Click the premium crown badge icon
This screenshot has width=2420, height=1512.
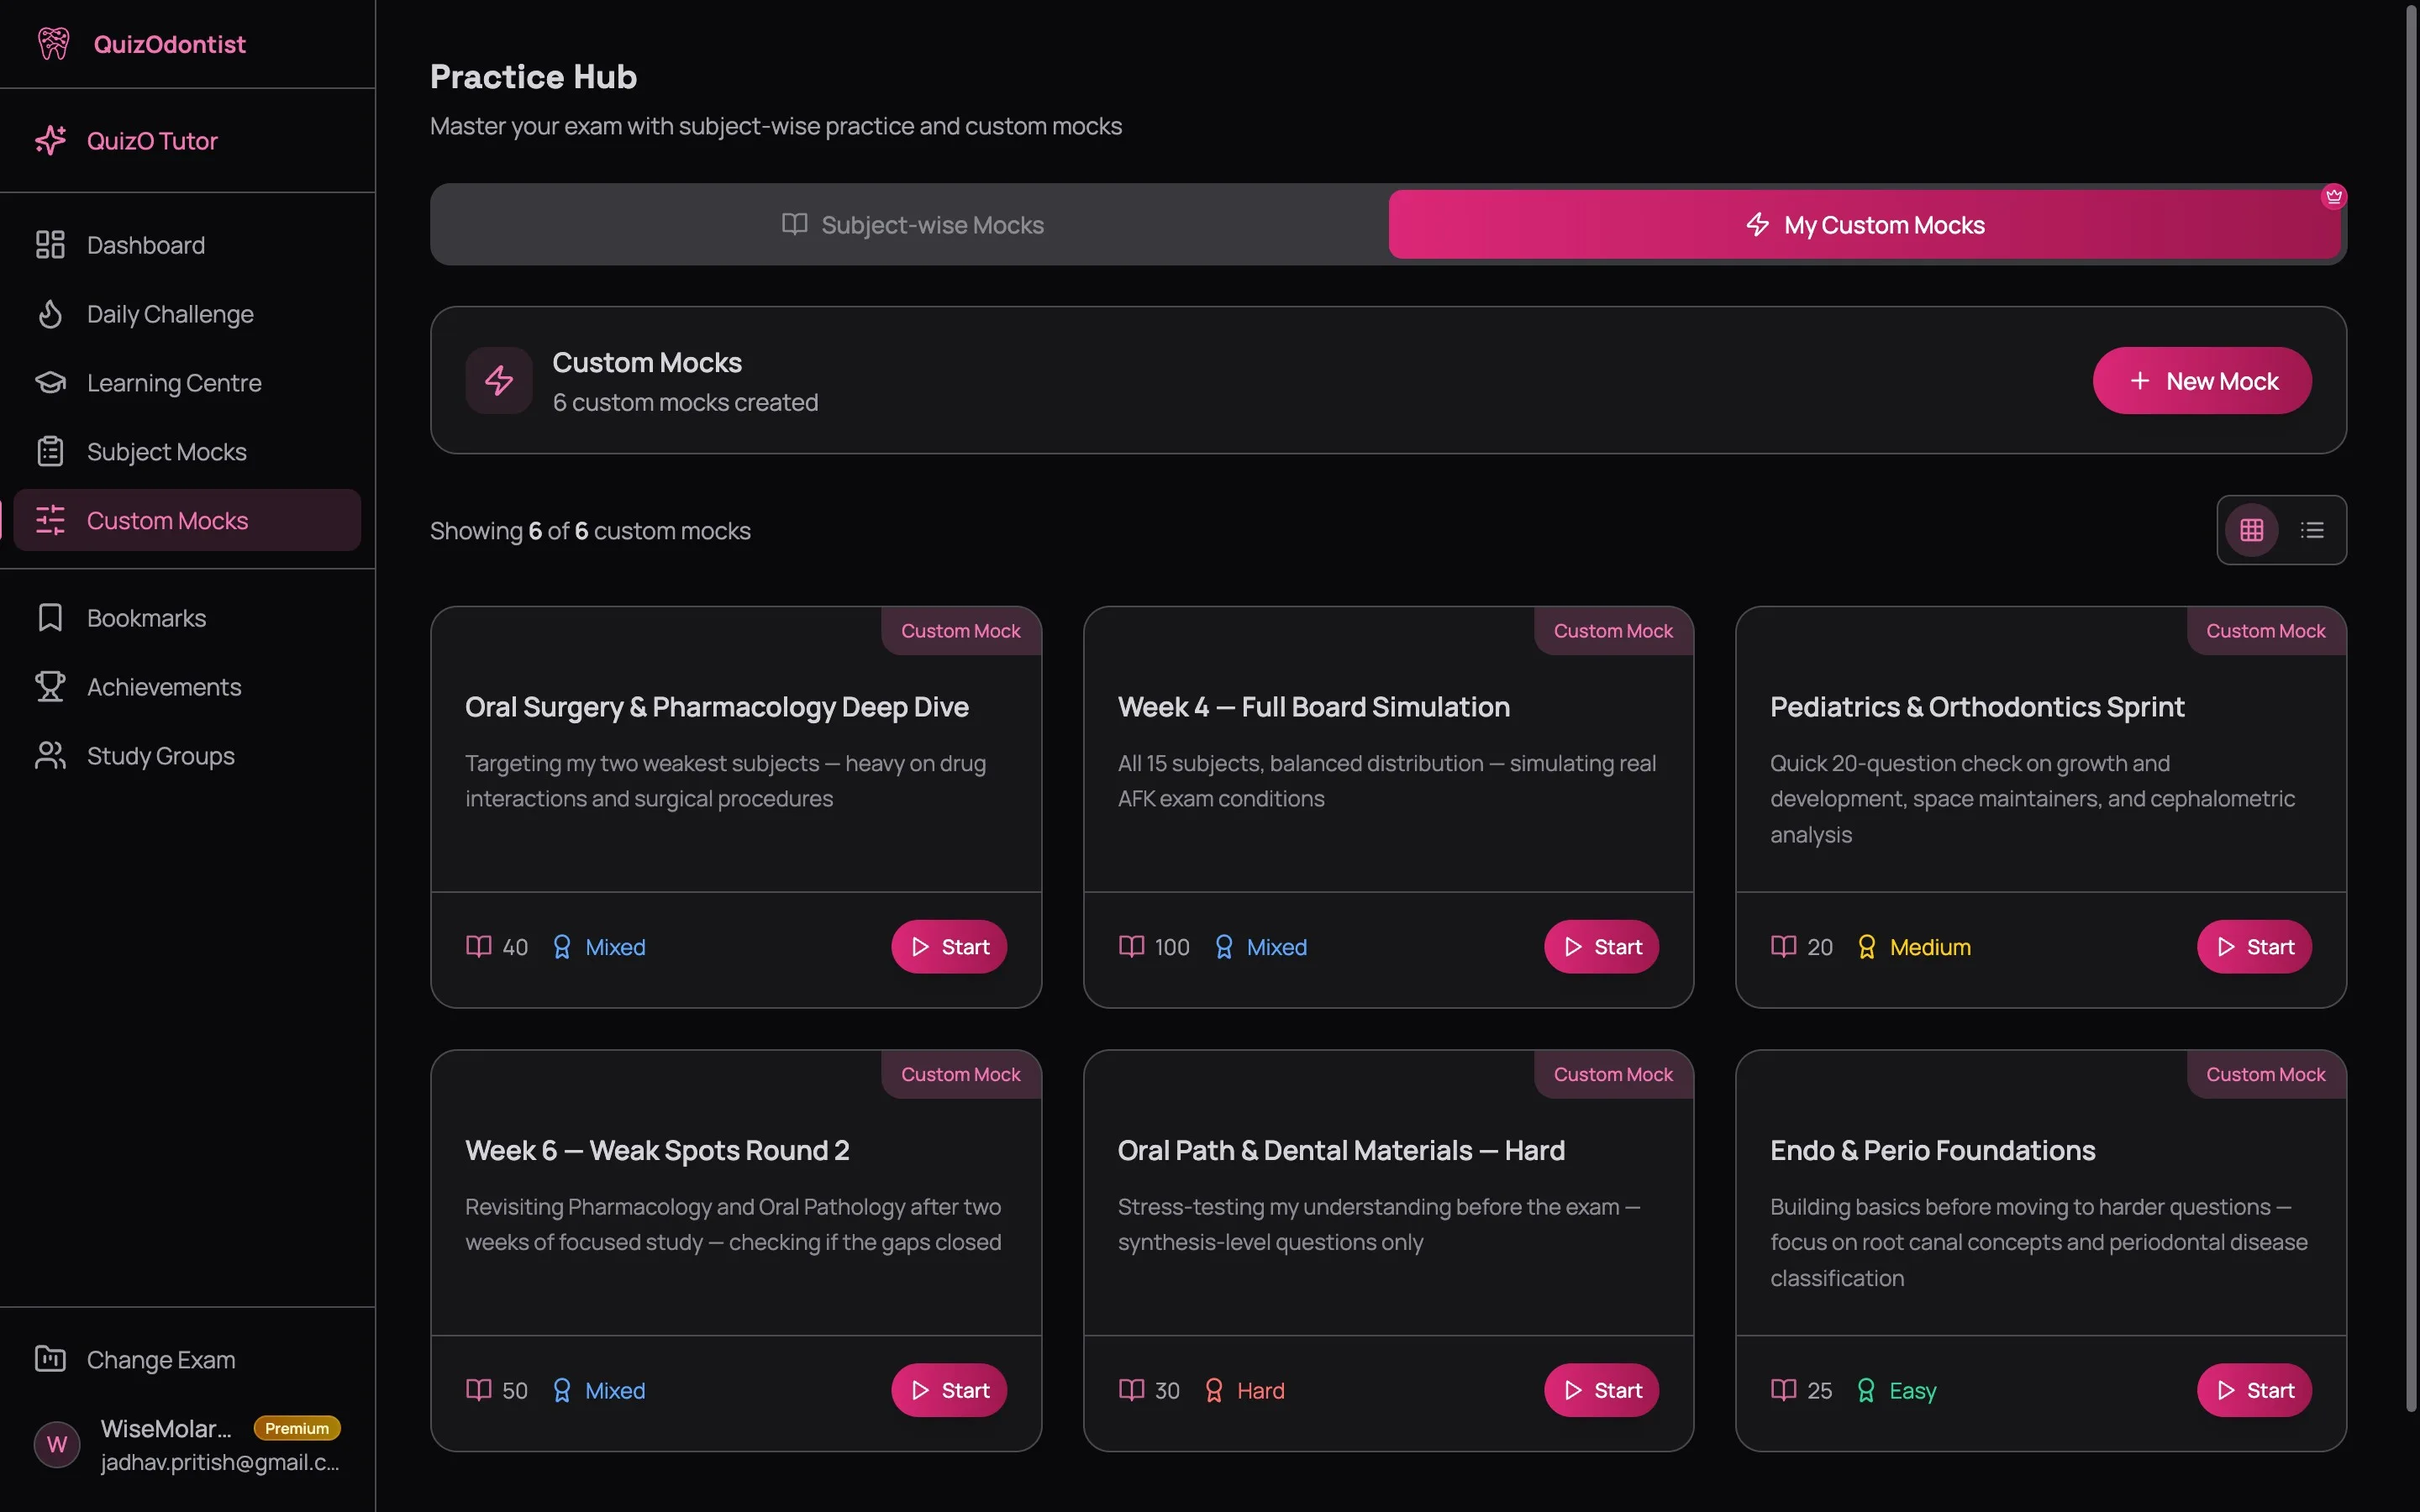click(2334, 197)
